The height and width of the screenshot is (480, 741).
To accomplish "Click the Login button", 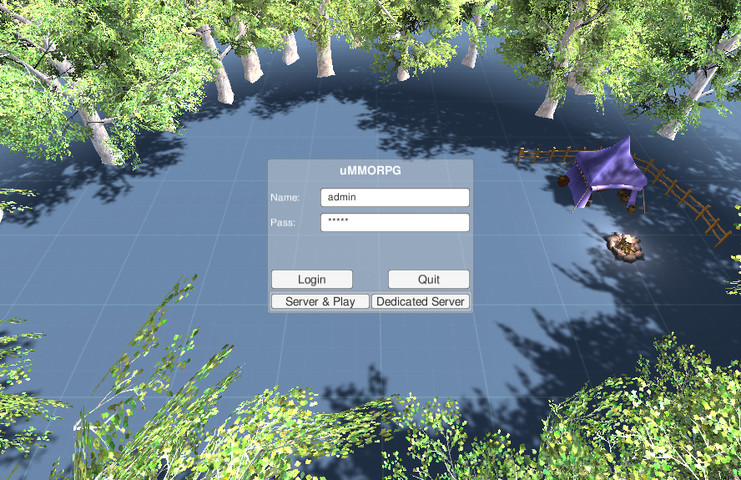I will click(311, 279).
